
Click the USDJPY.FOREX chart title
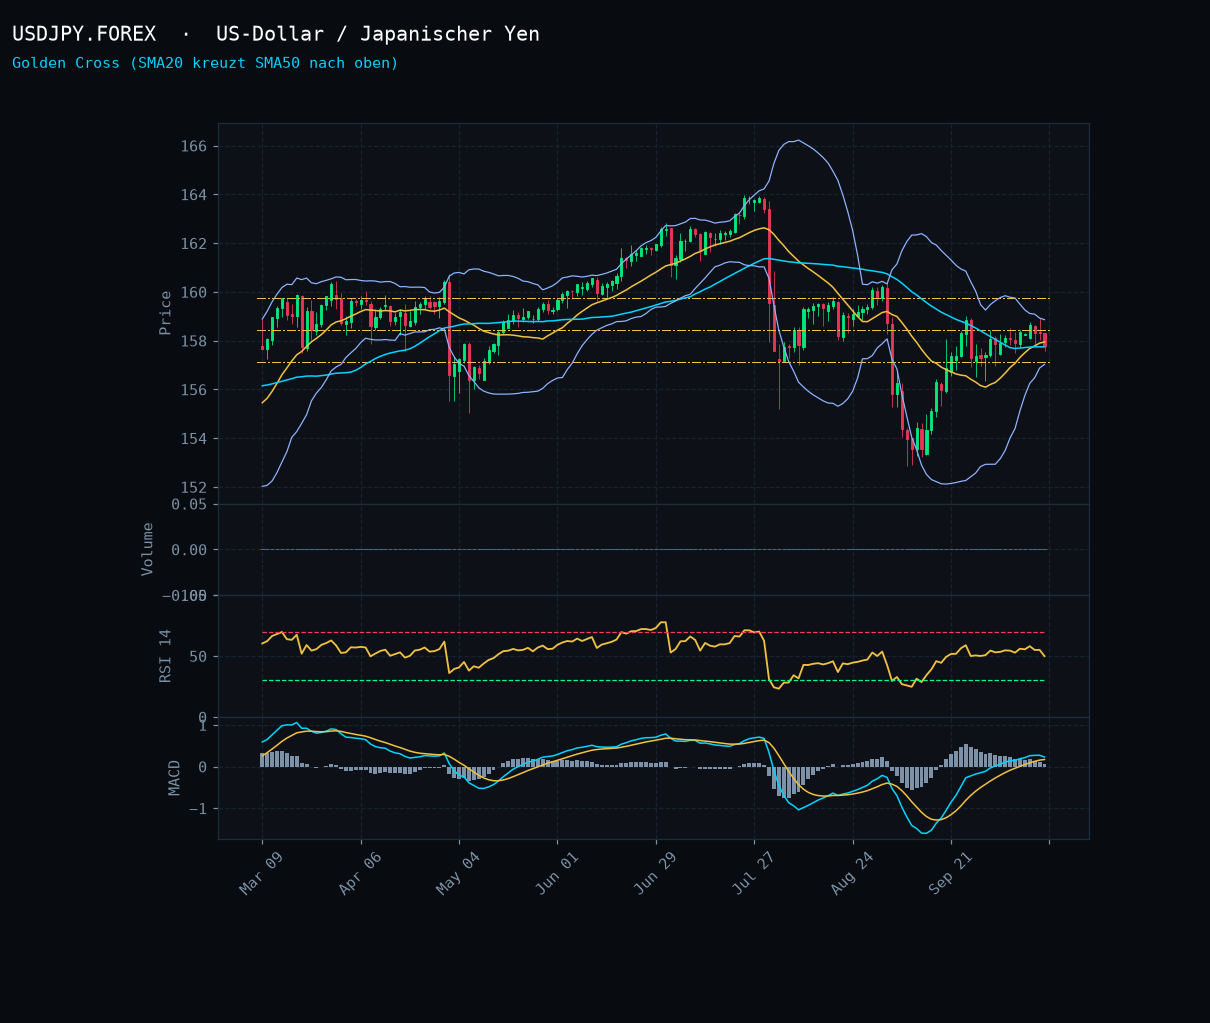276,35
